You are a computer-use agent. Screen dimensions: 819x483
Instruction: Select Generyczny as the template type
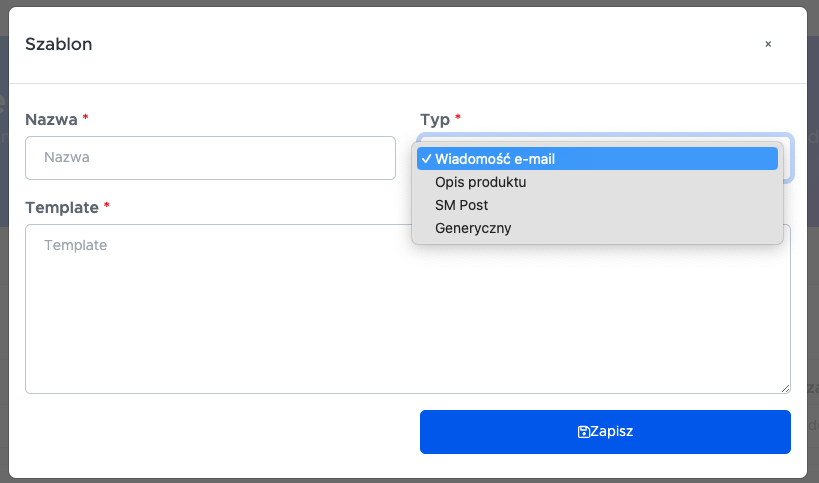473,228
